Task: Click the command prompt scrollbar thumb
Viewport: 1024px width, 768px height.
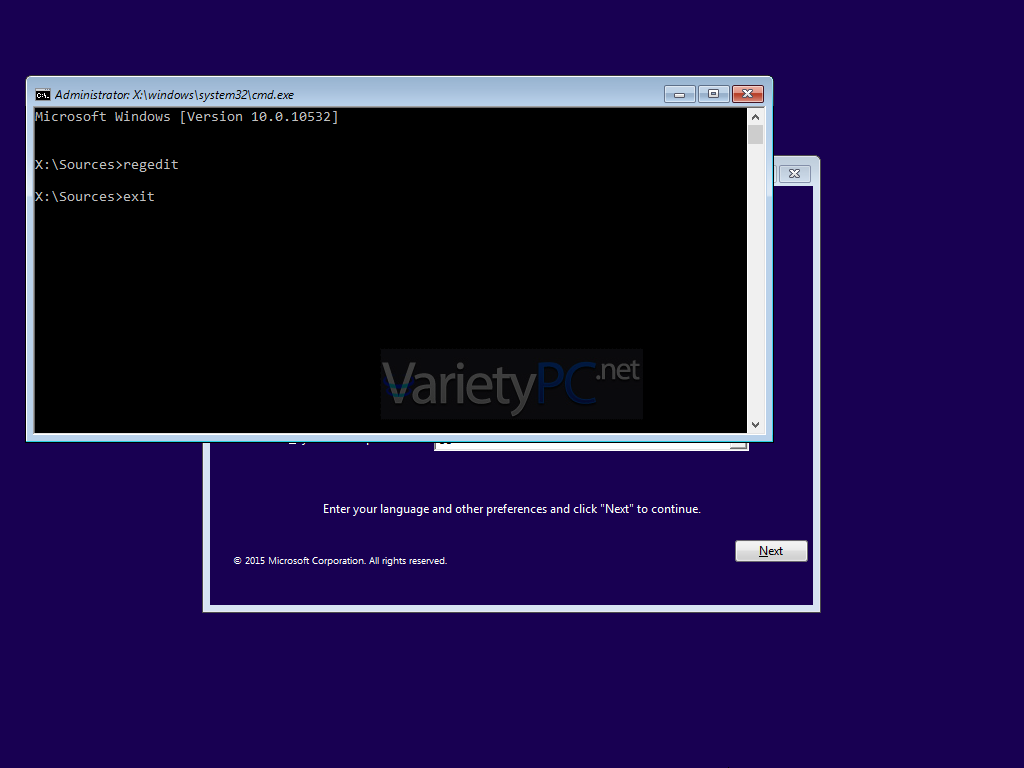Action: point(756,135)
